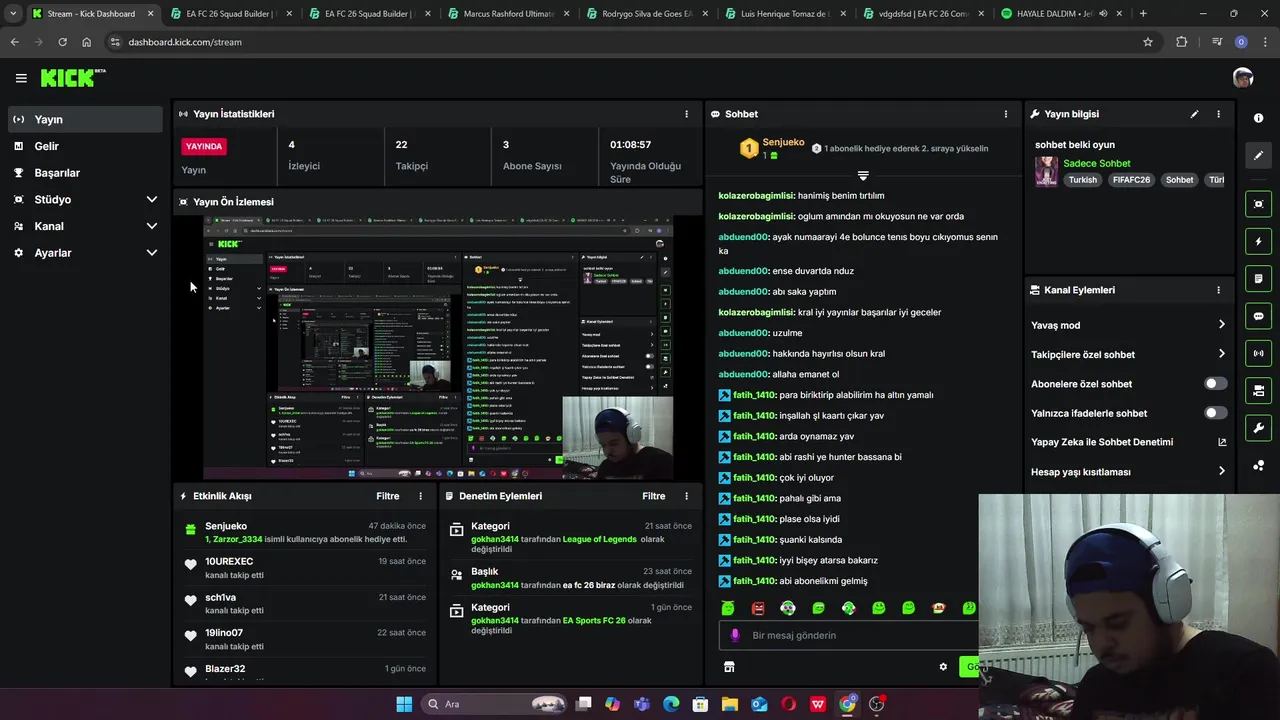This screenshot has width=1280, height=720.
Task: Open Denetim Eylemleri three-dot menu
Action: click(x=686, y=496)
